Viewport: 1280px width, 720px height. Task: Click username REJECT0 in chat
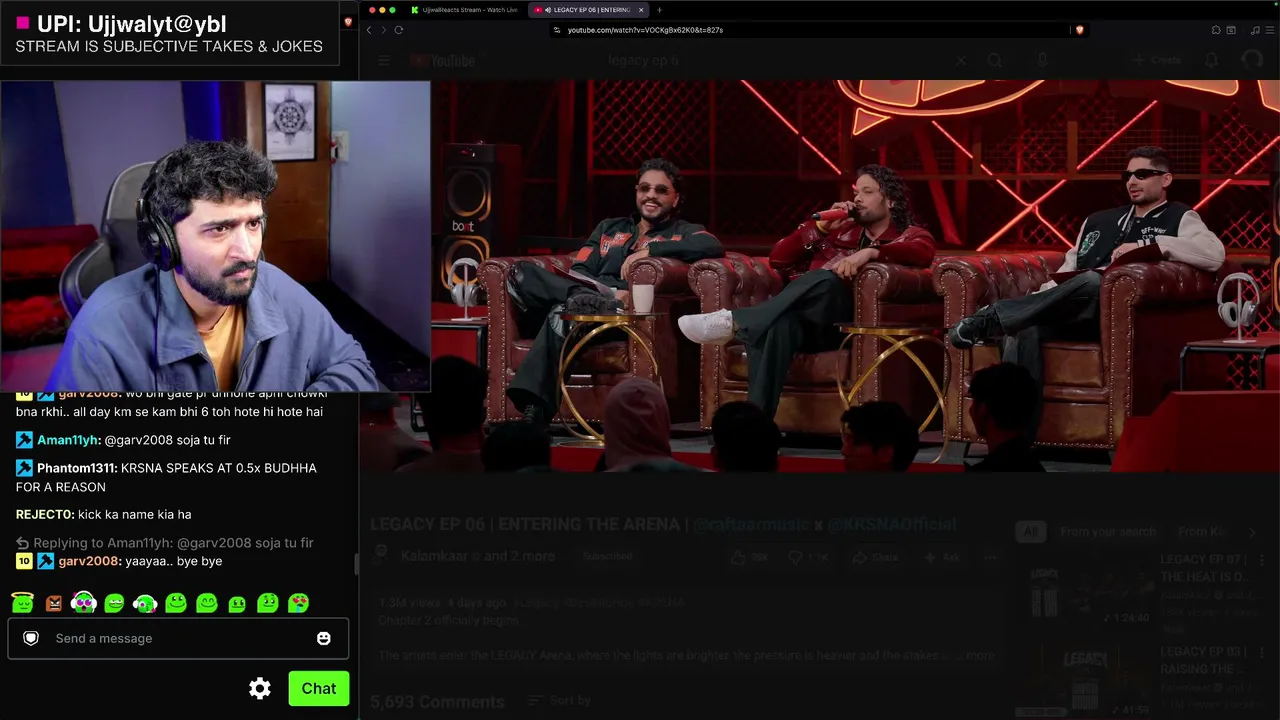tap(45, 514)
